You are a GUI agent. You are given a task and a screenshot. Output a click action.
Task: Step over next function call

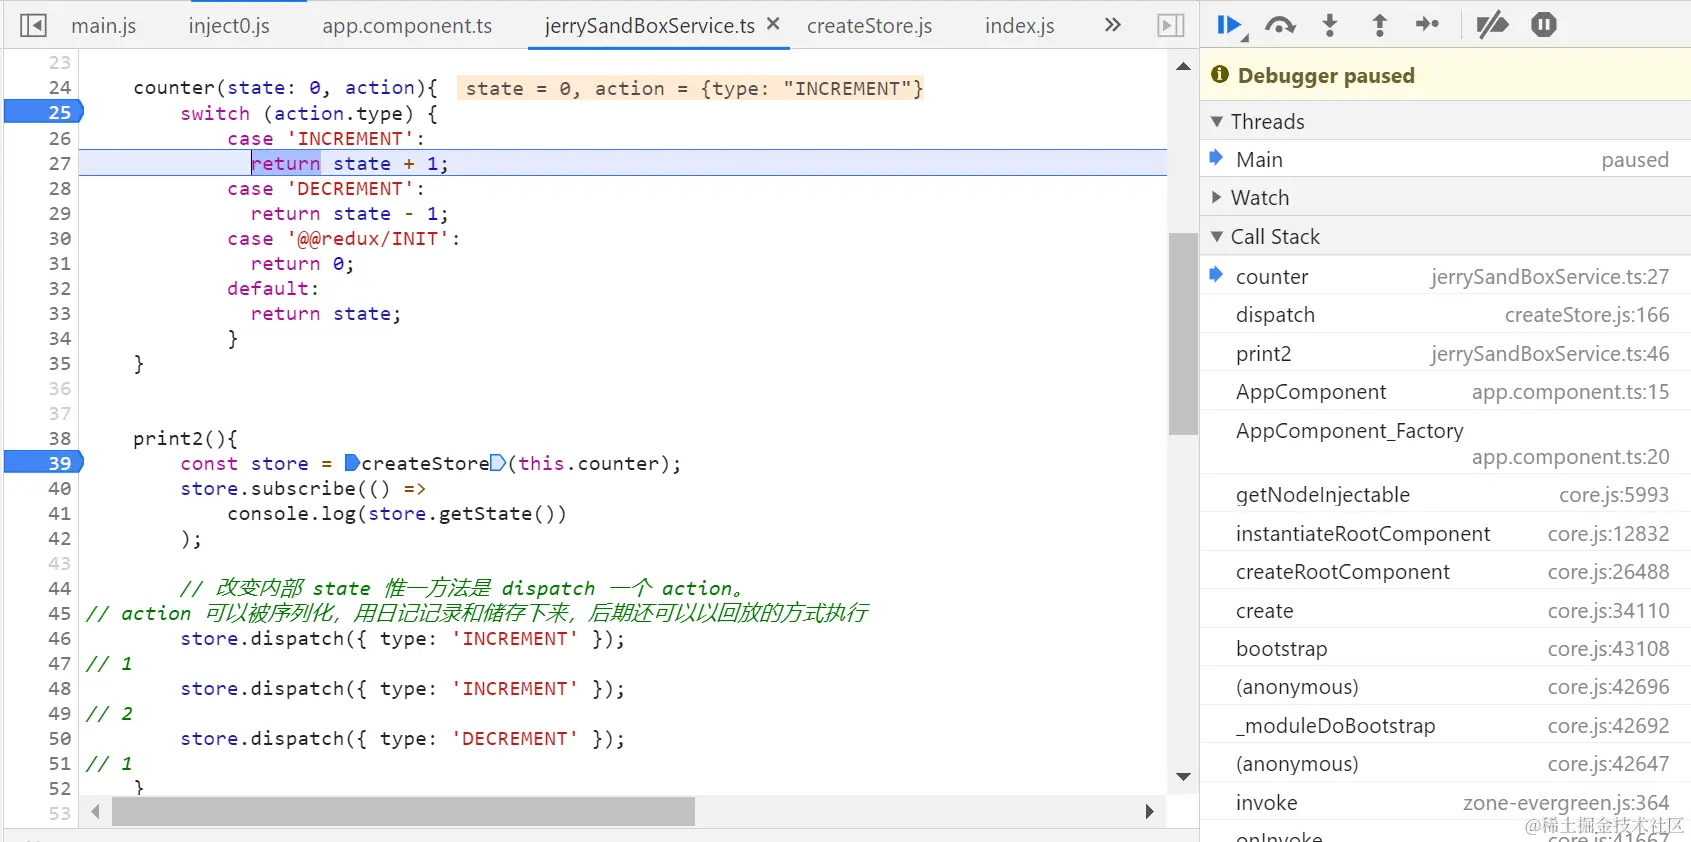pyautogui.click(x=1280, y=25)
